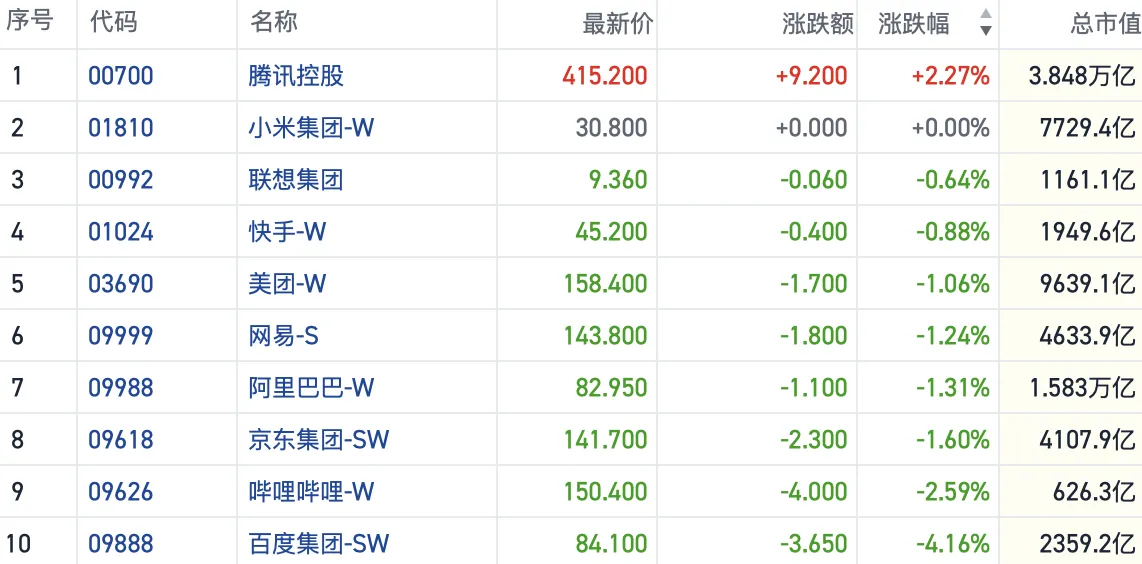Open the 腾讯控股 stock name link

pos(296,76)
